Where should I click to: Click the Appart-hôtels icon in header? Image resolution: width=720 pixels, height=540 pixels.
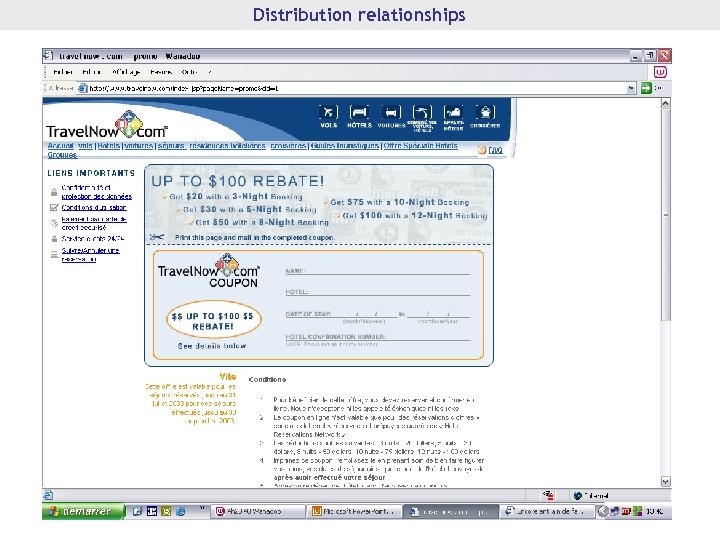click(453, 112)
